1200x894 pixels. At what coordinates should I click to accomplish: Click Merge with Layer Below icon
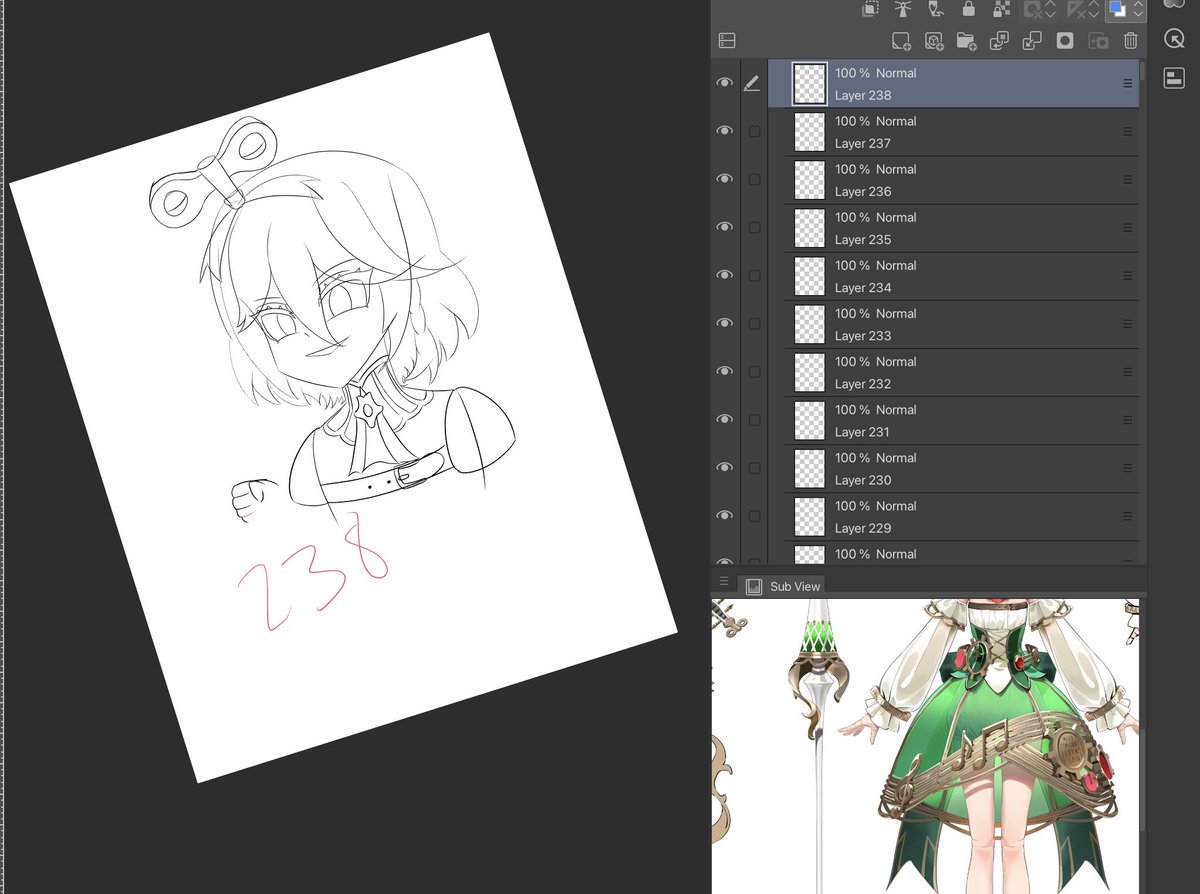pos(1032,41)
